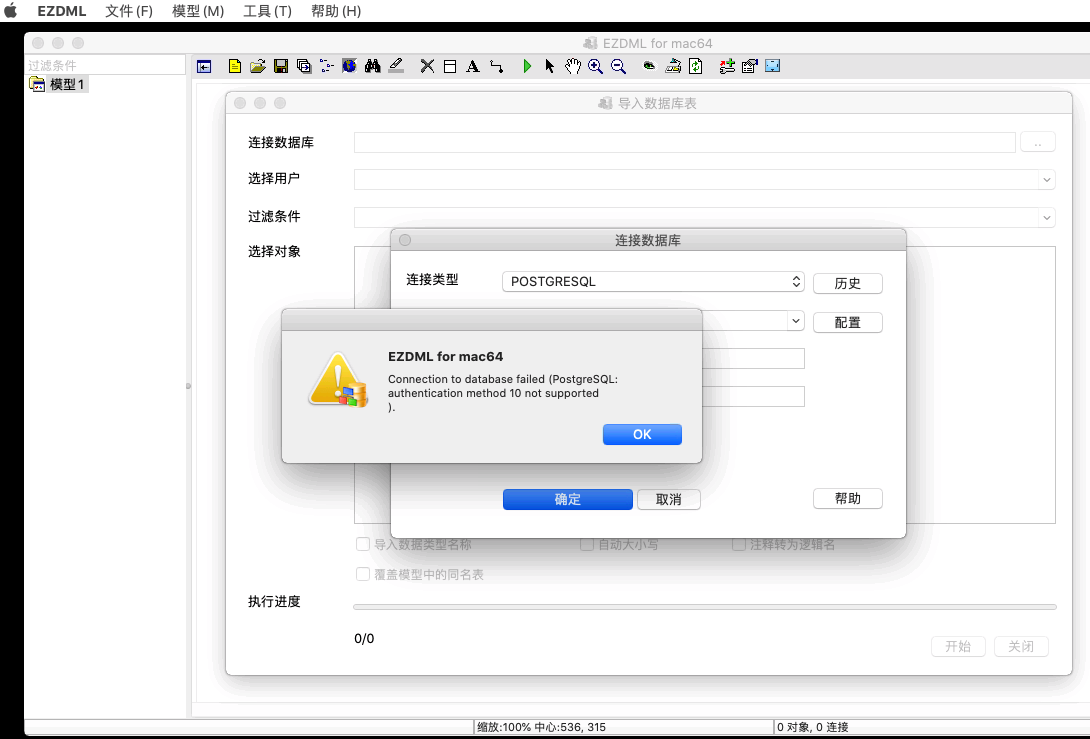Click the '..' browse button beside 连接数据库
The image size is (1090, 739).
pos(1038,143)
